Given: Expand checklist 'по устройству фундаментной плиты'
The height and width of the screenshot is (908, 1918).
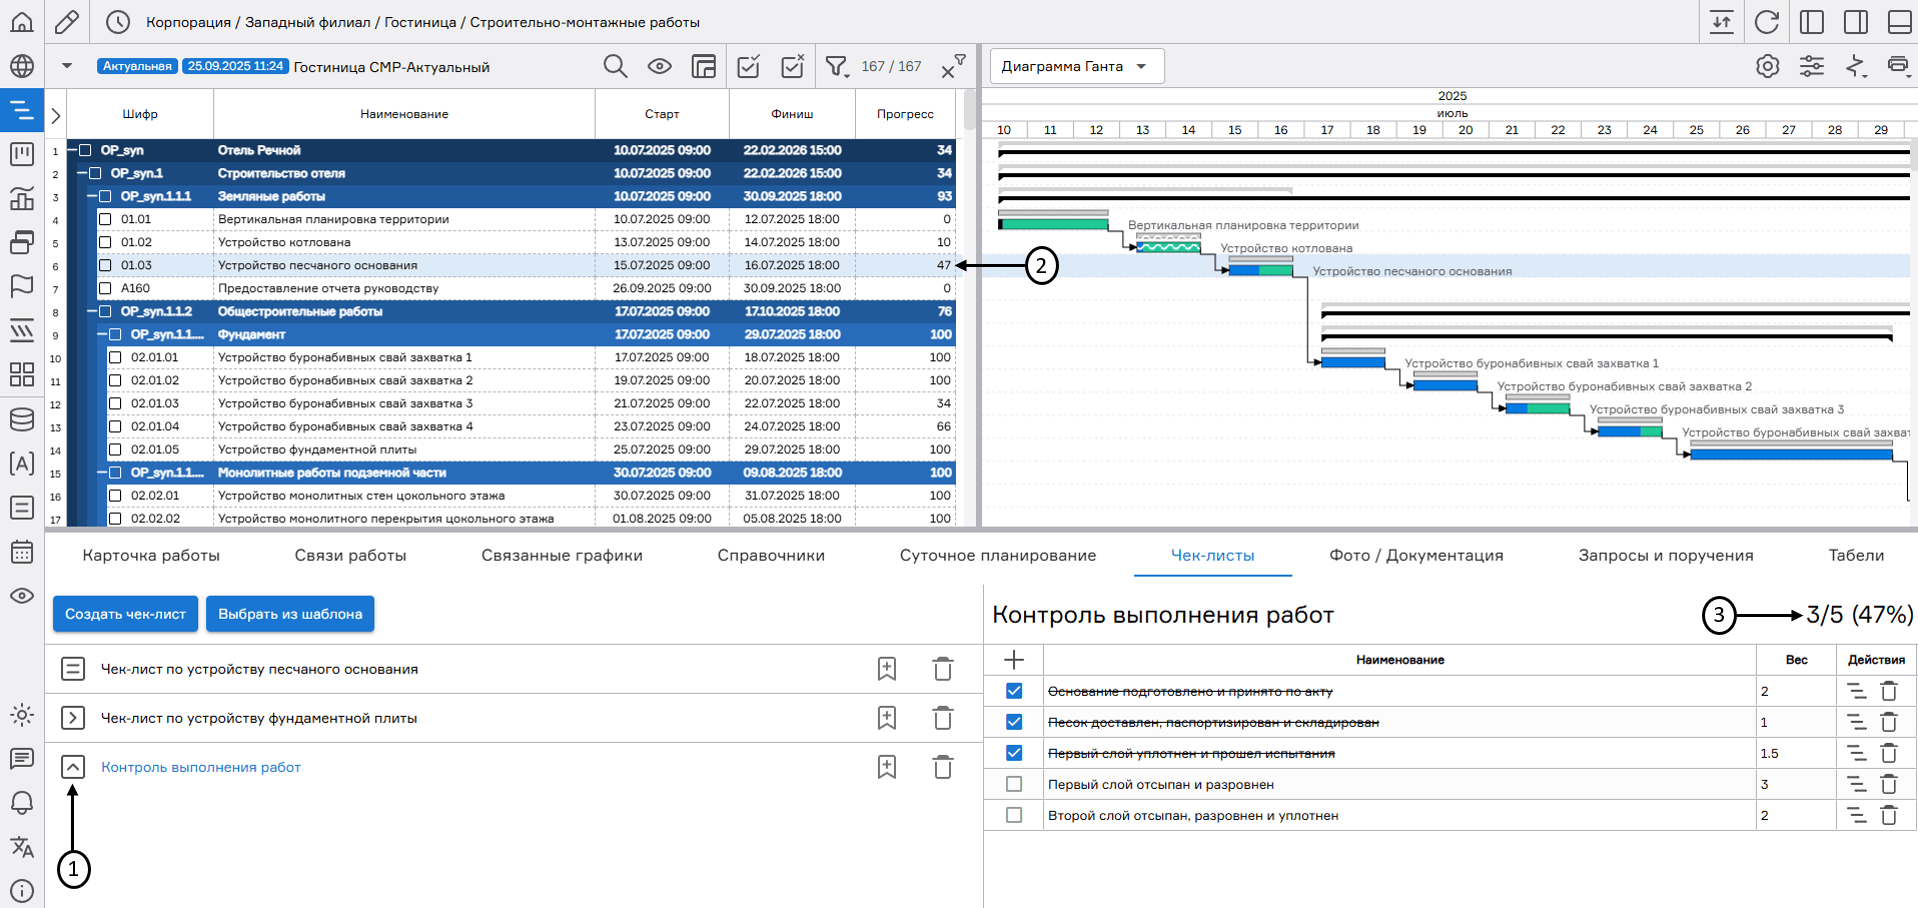Looking at the screenshot, I should point(73,718).
